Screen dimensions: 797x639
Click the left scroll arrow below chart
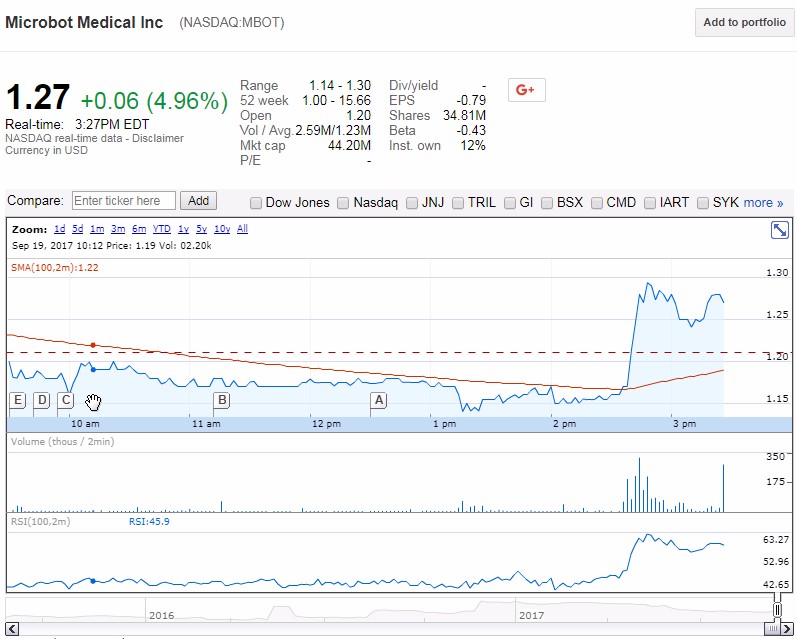click(x=12, y=628)
